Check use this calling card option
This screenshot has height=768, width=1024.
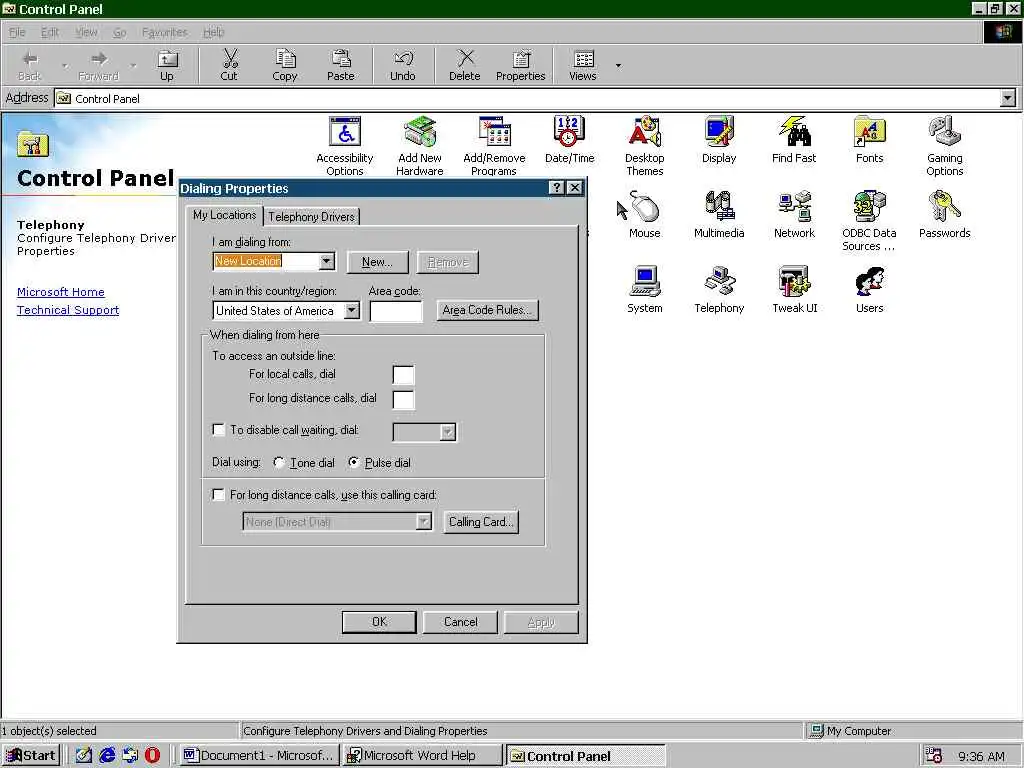click(x=219, y=494)
